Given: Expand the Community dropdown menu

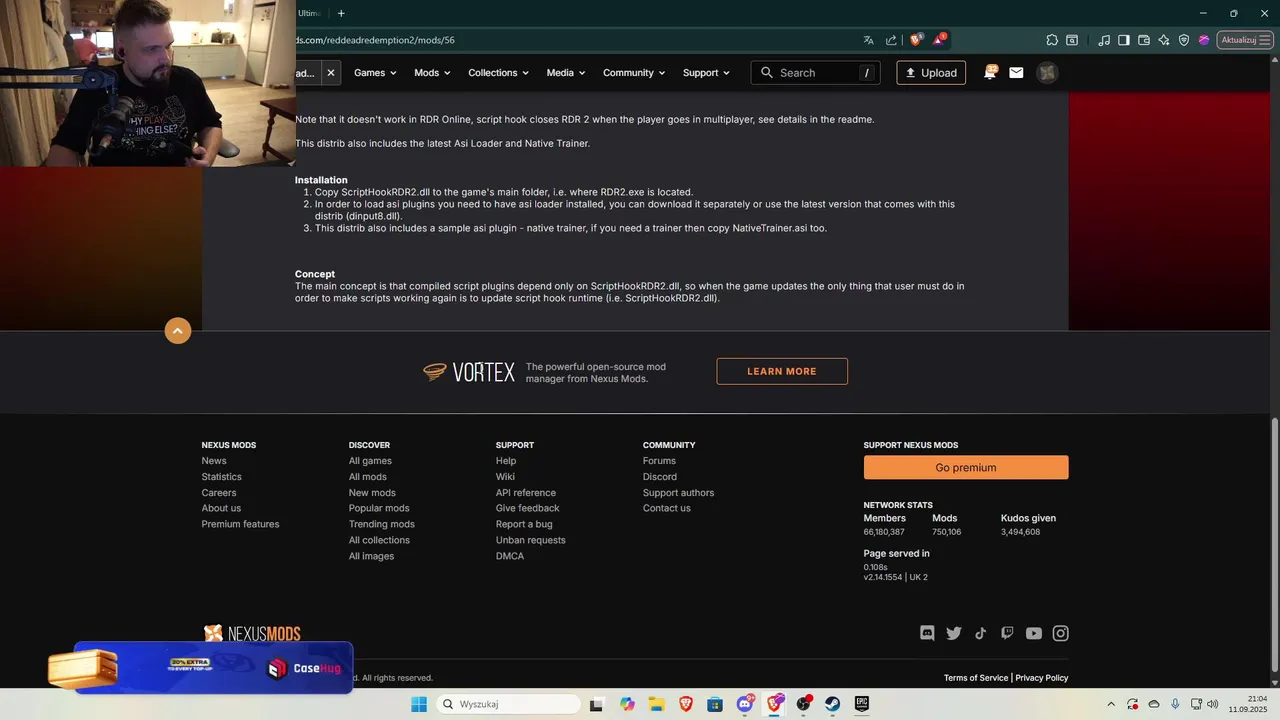Looking at the screenshot, I should coord(634,73).
